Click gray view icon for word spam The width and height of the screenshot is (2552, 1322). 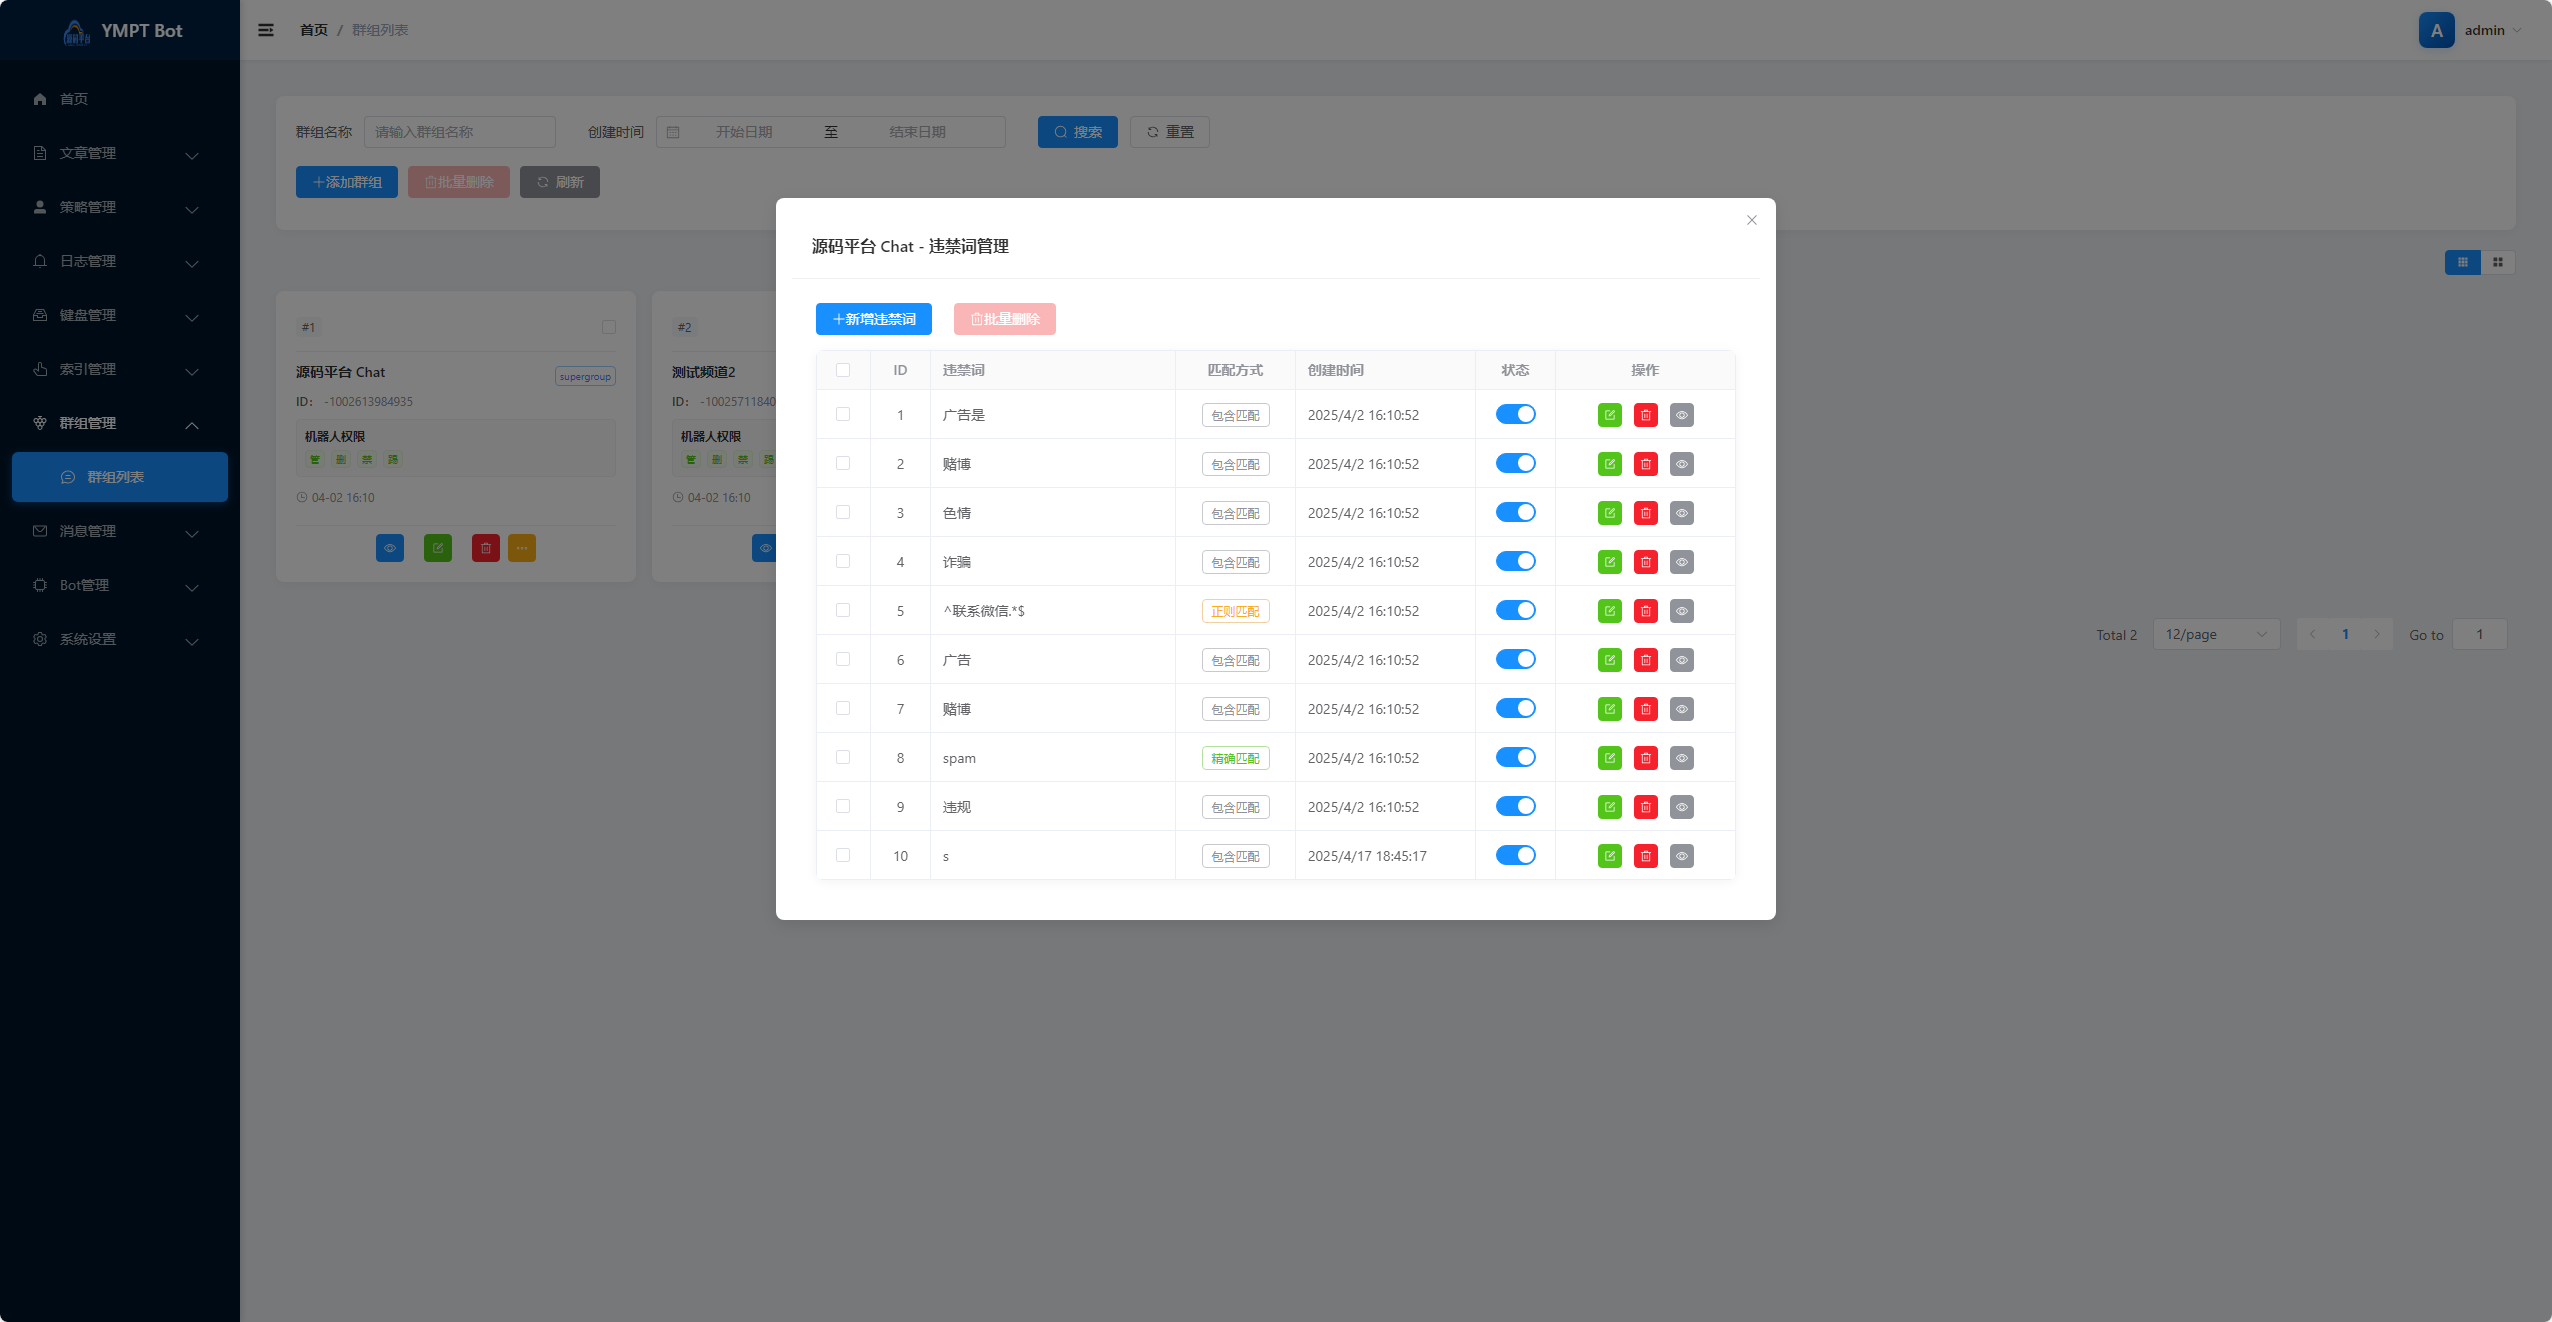(x=1681, y=758)
